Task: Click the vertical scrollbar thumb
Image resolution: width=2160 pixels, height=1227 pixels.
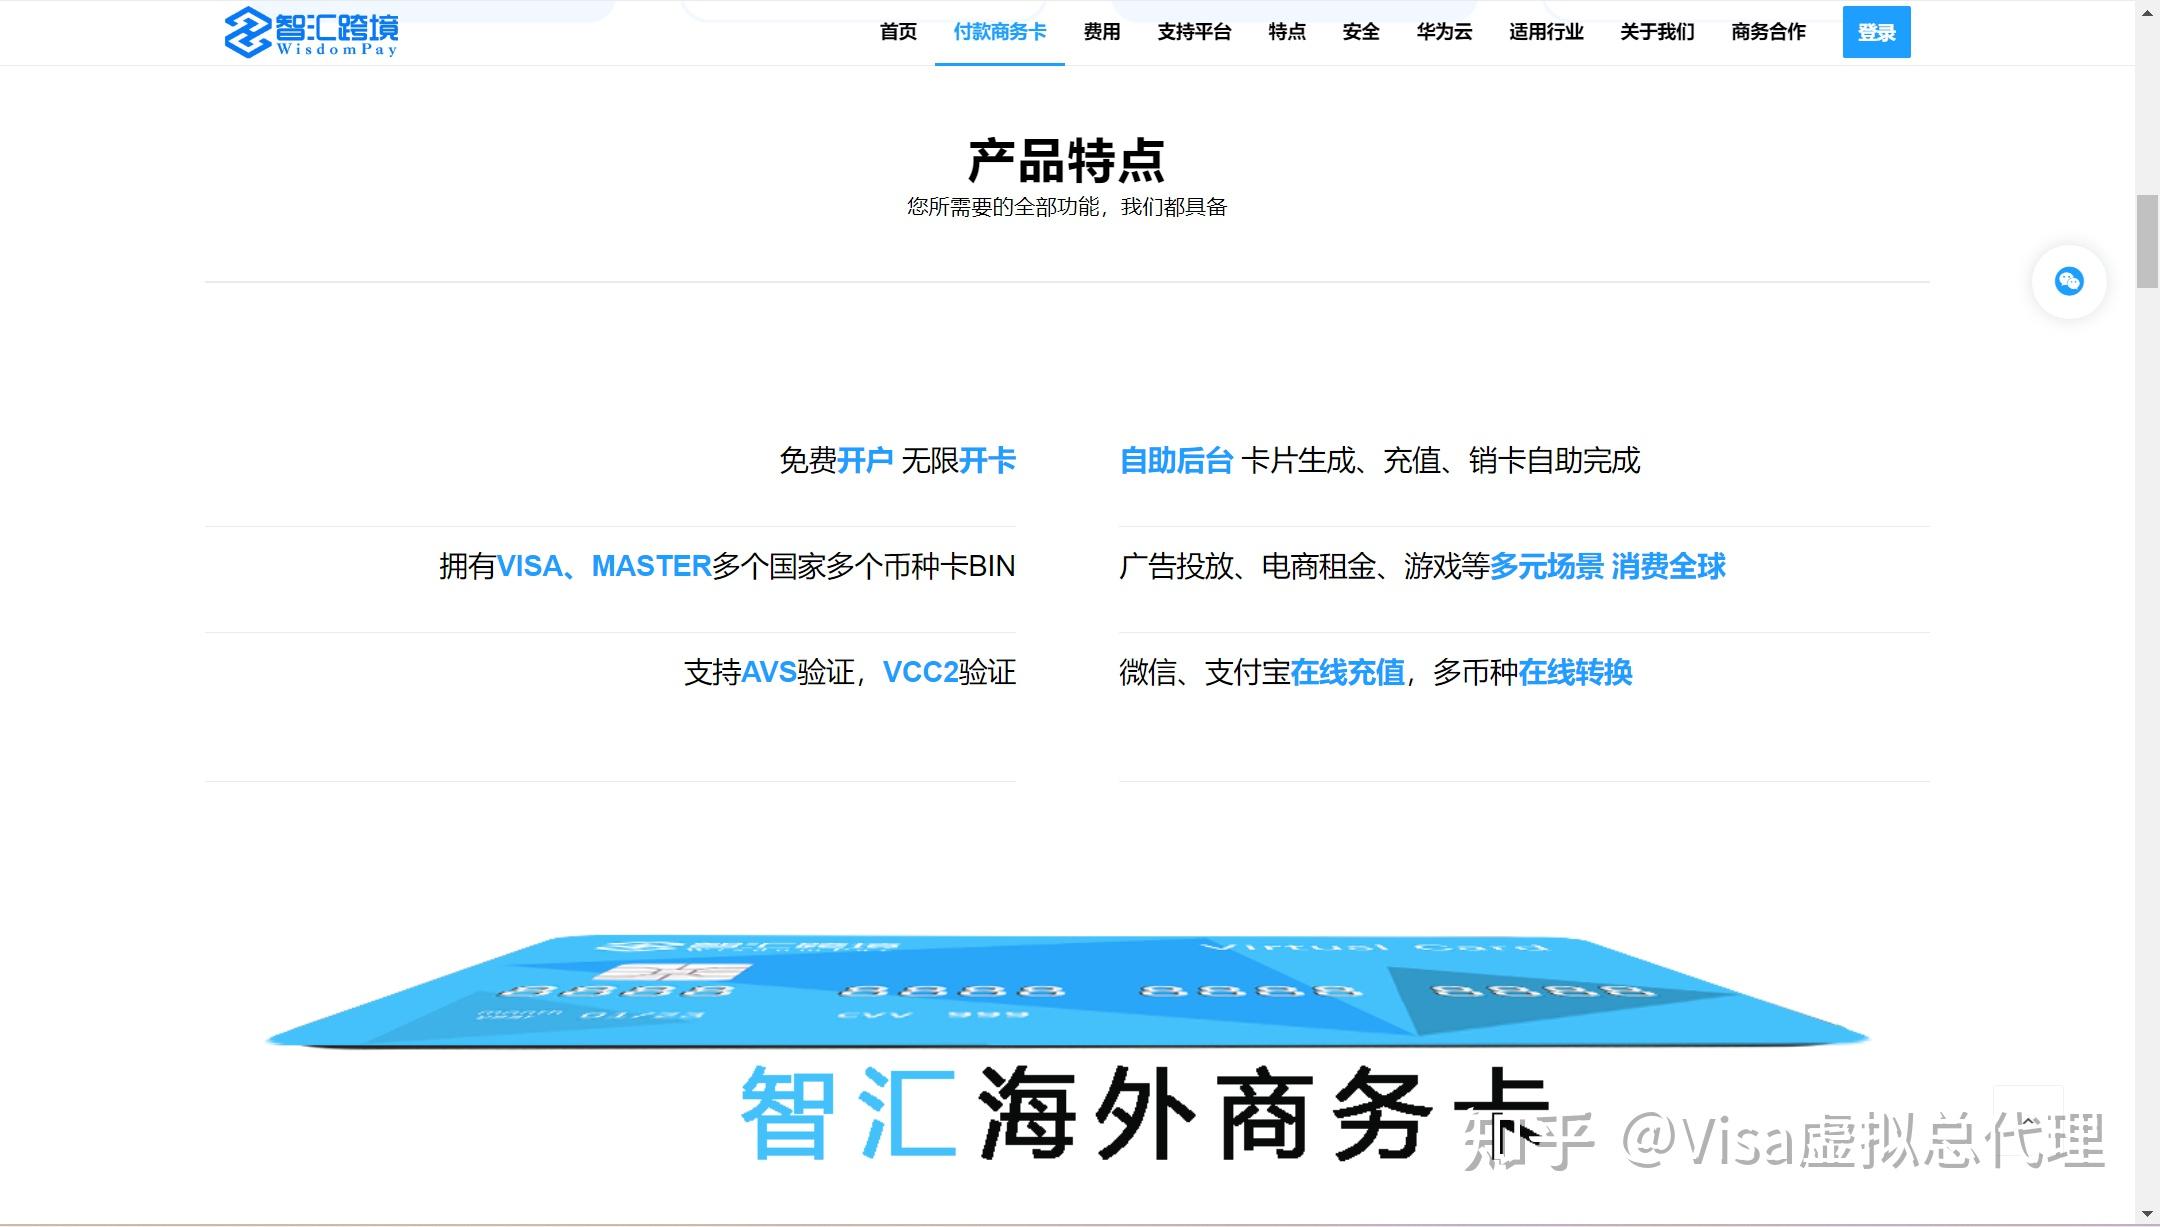Action: (2147, 241)
